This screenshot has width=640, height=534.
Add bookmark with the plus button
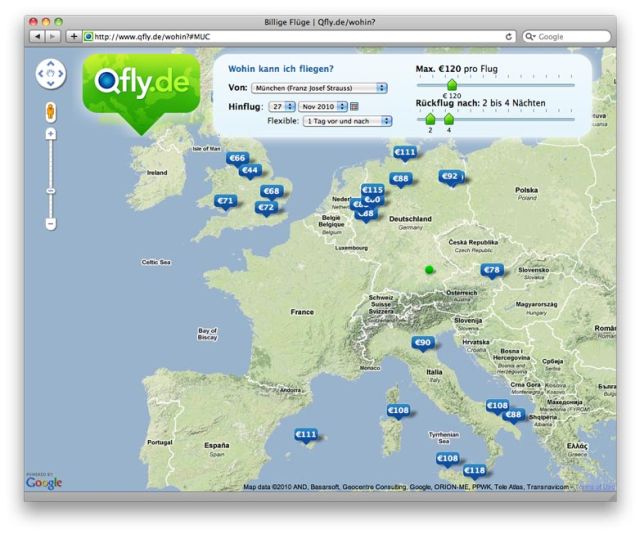pos(73,37)
